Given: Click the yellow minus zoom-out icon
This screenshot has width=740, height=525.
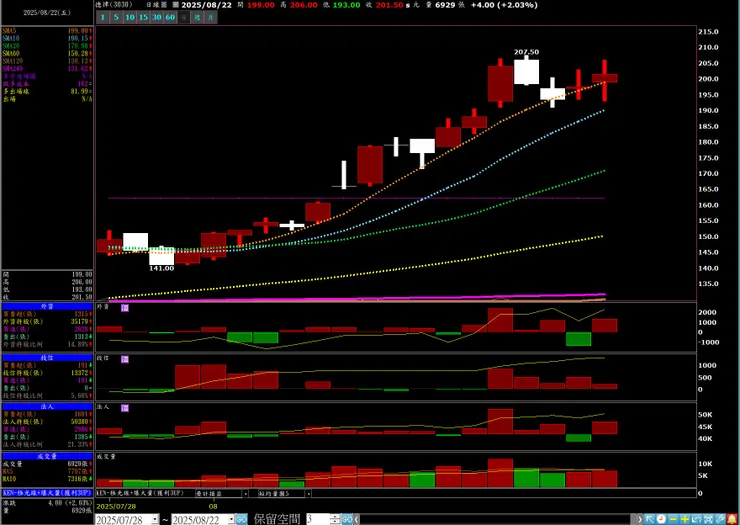Looking at the screenshot, I should [x=673, y=519].
